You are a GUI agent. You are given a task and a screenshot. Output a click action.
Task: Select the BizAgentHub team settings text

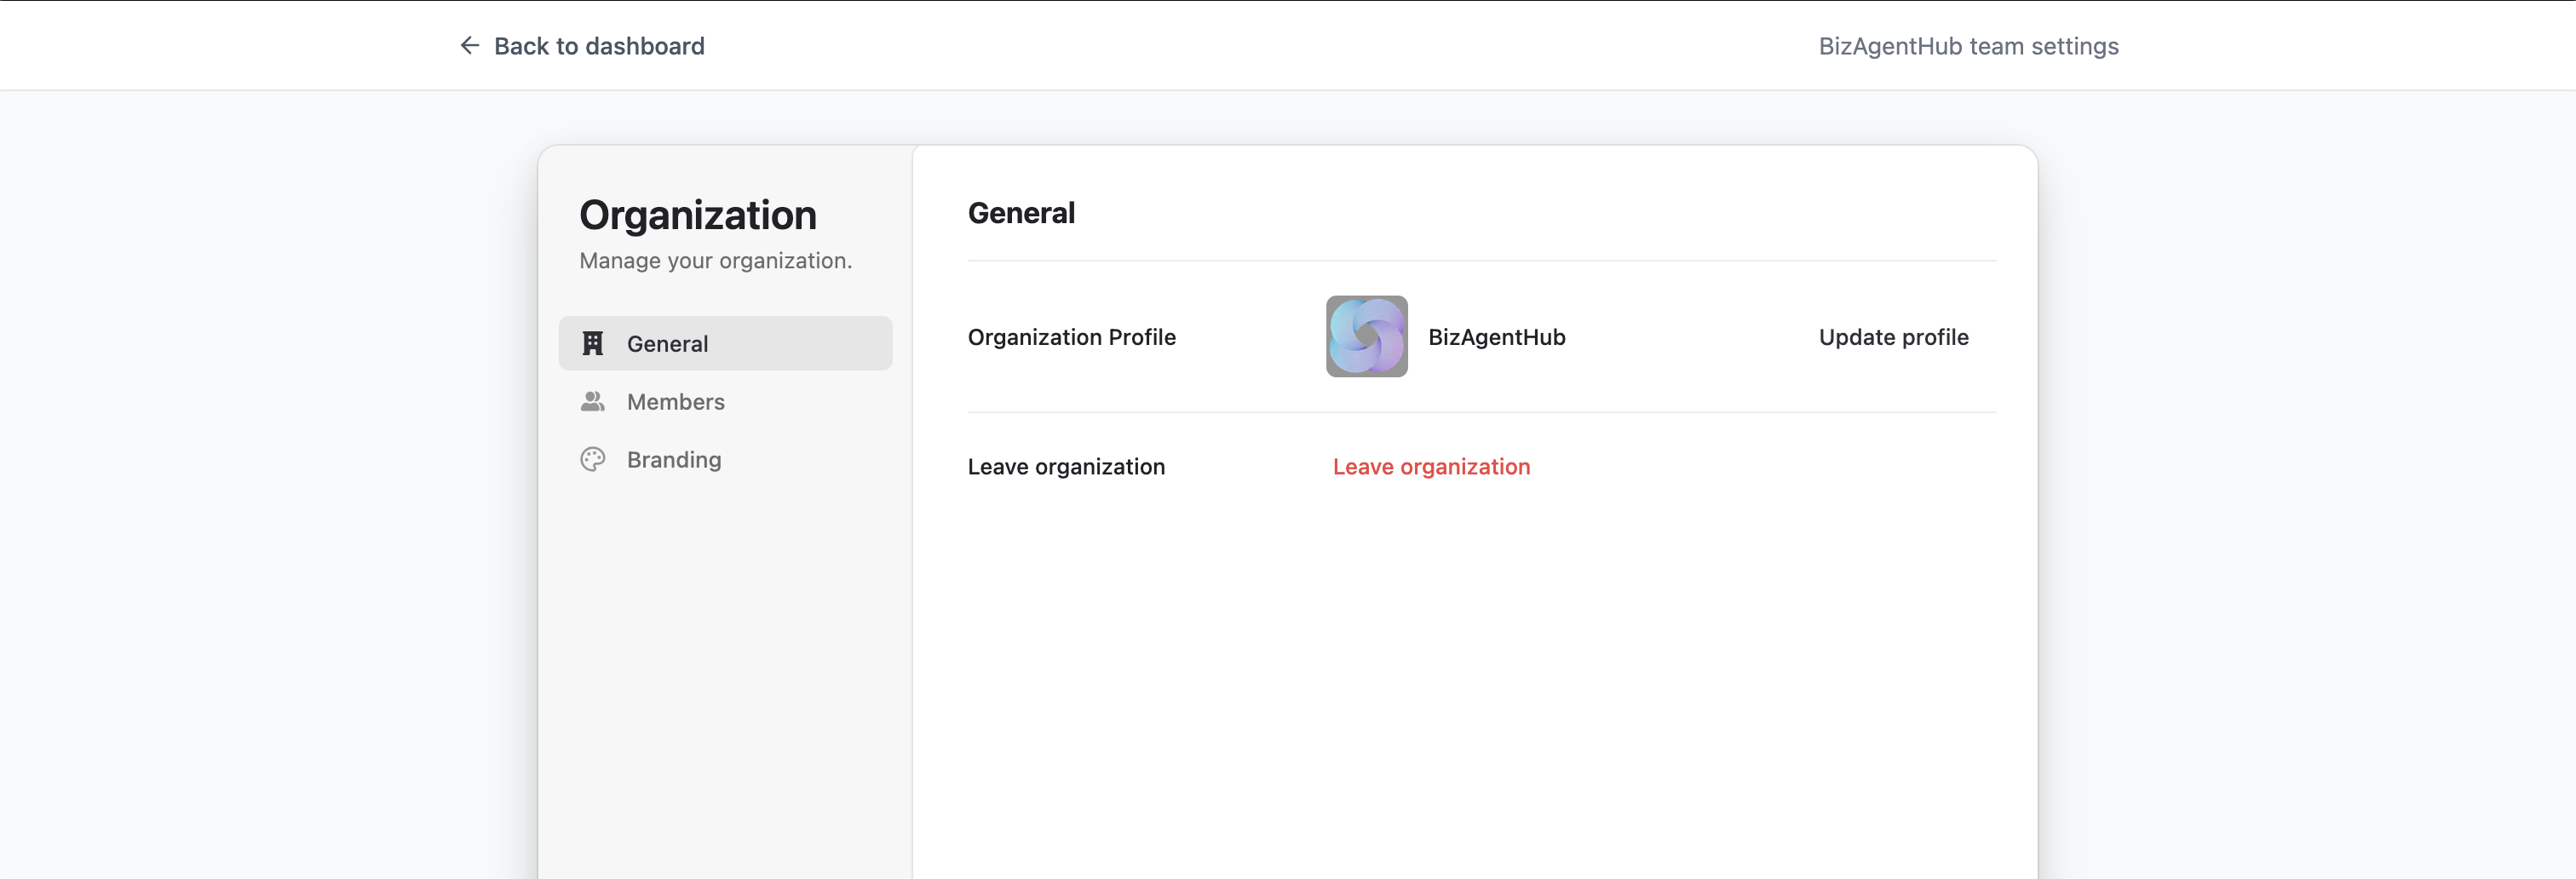[1968, 46]
